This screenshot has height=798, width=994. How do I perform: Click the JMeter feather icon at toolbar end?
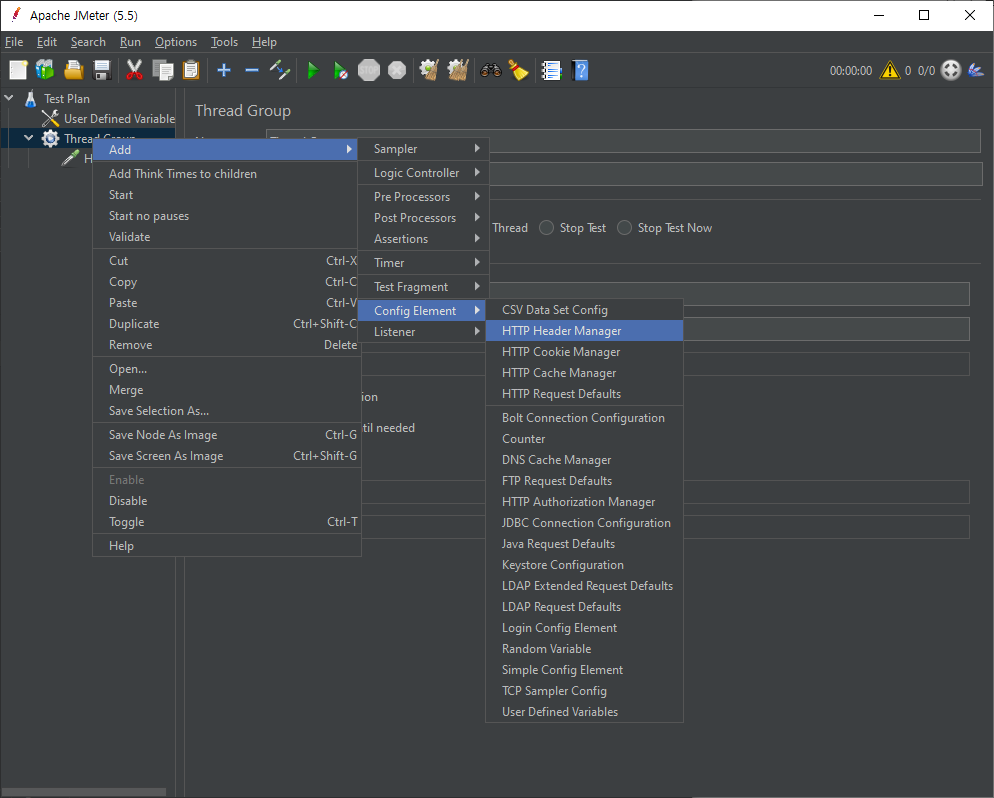[x=976, y=70]
